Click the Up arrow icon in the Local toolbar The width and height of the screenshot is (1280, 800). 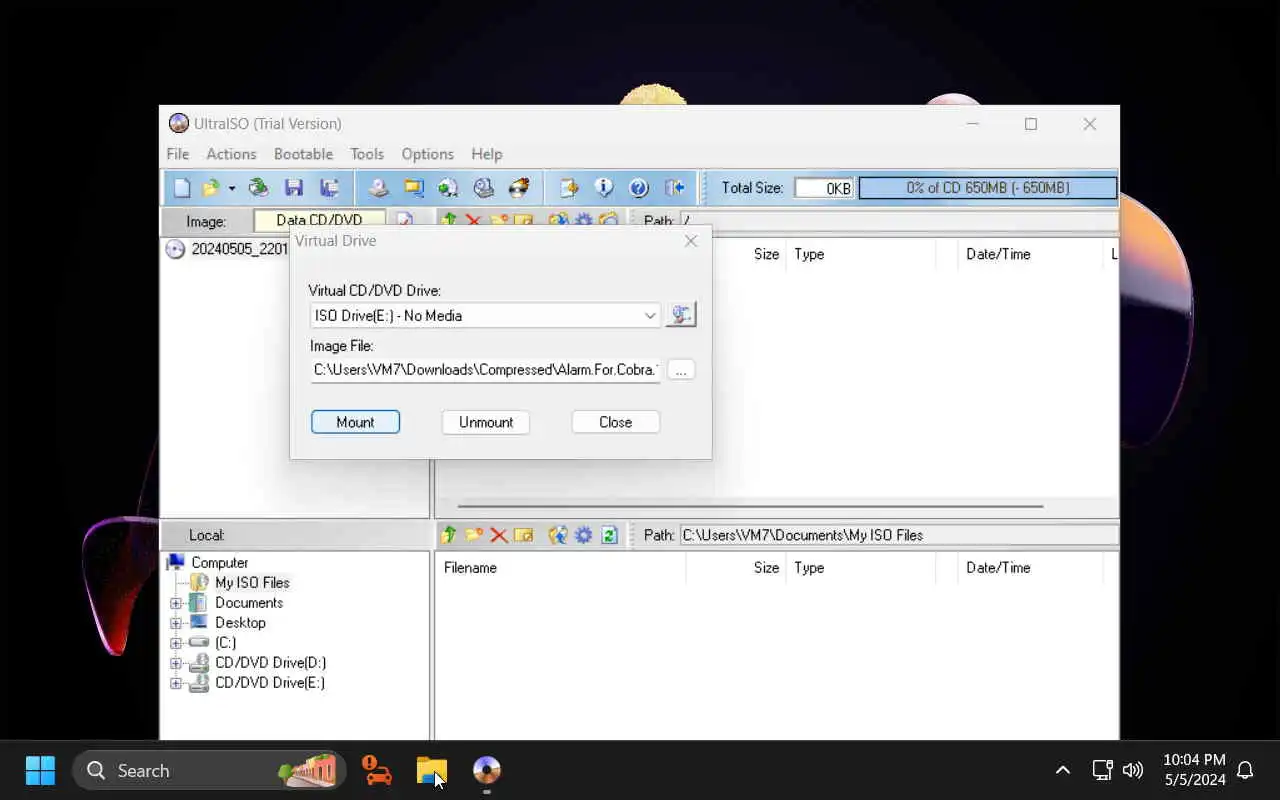click(x=449, y=535)
